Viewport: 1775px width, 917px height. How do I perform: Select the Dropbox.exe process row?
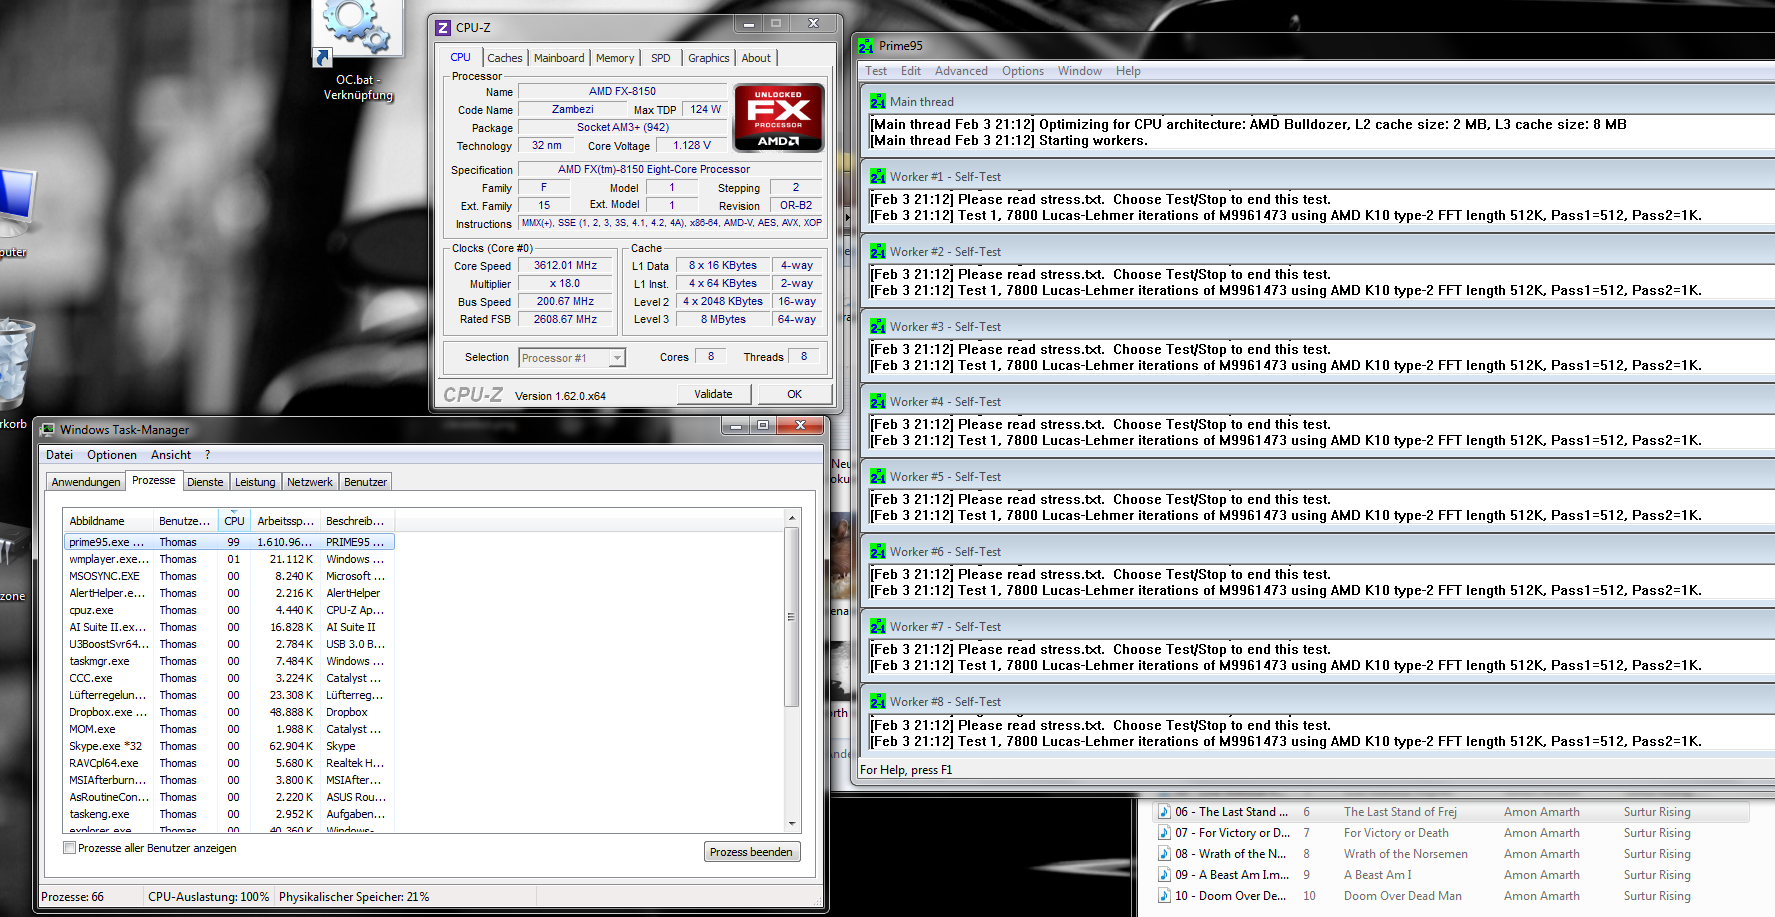tap(230, 712)
